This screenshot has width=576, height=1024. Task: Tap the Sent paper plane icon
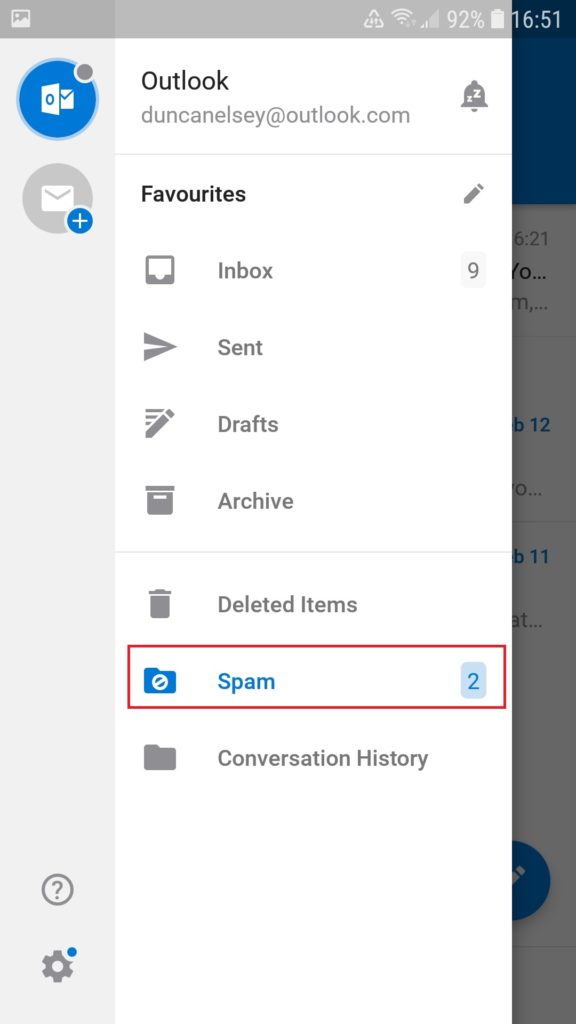160,347
